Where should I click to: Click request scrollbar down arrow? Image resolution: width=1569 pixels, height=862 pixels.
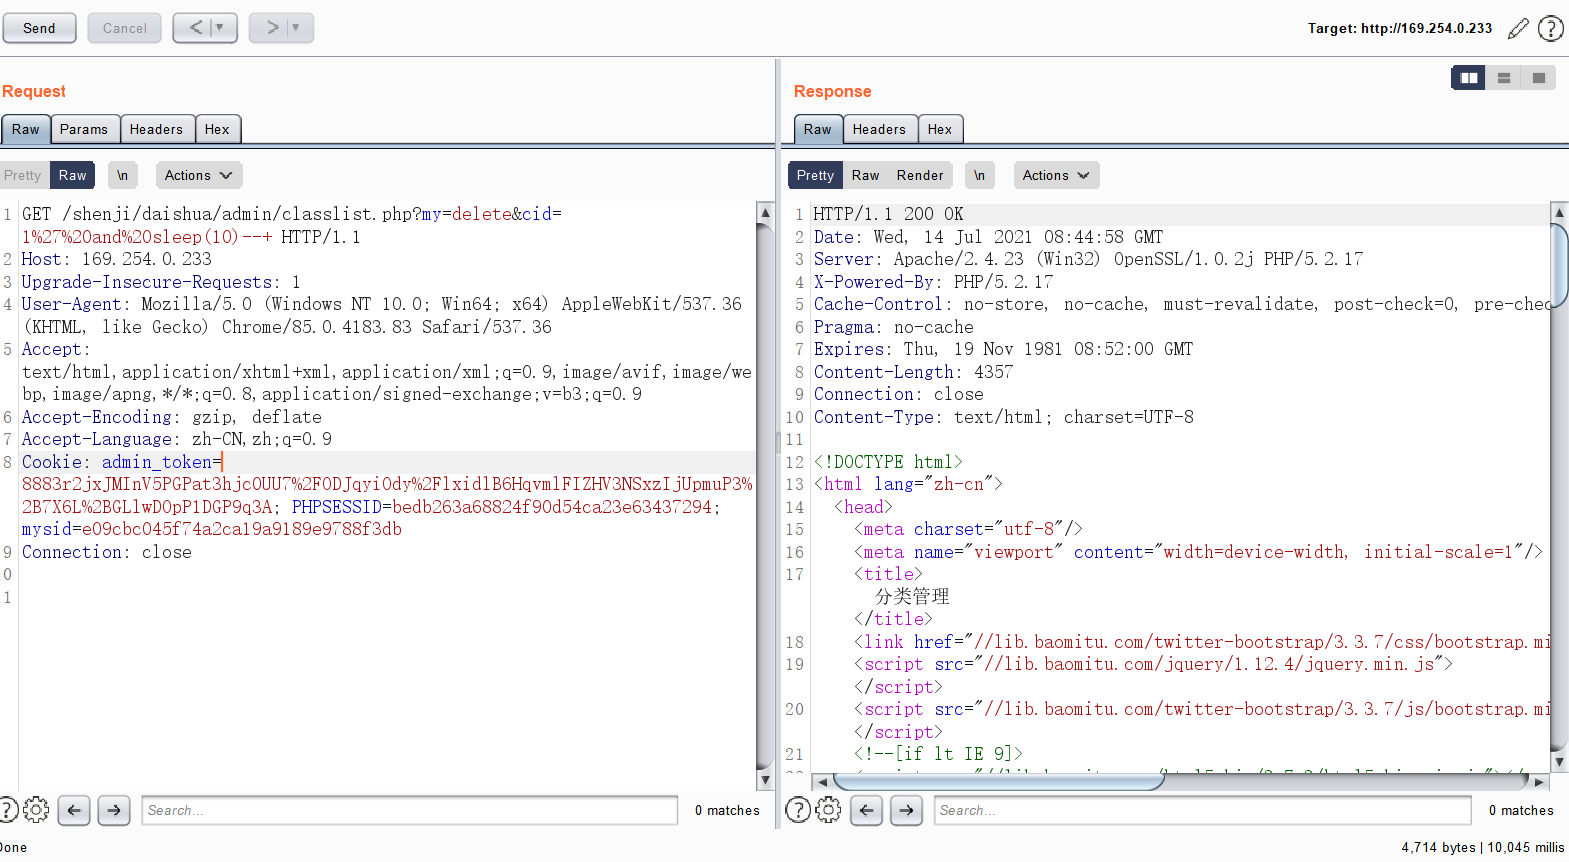pyautogui.click(x=765, y=780)
